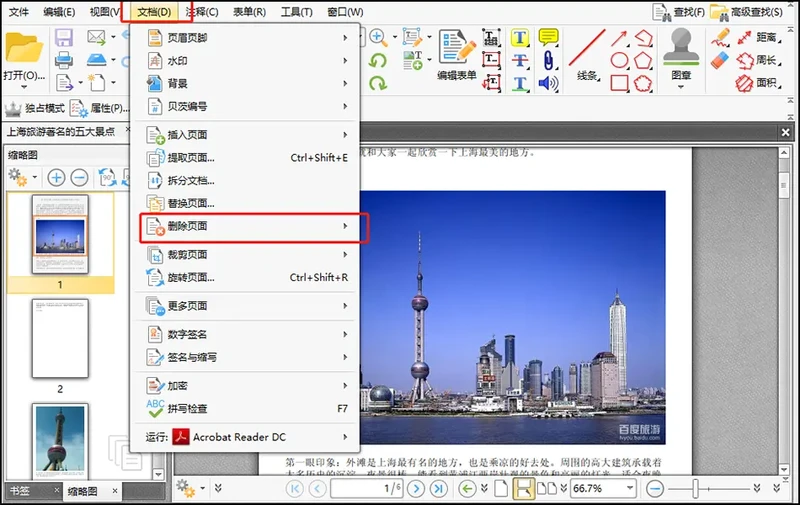Viewport: 800px width, 505px height.
Task: Click 旋转页面... menu item
Action: [247, 277]
